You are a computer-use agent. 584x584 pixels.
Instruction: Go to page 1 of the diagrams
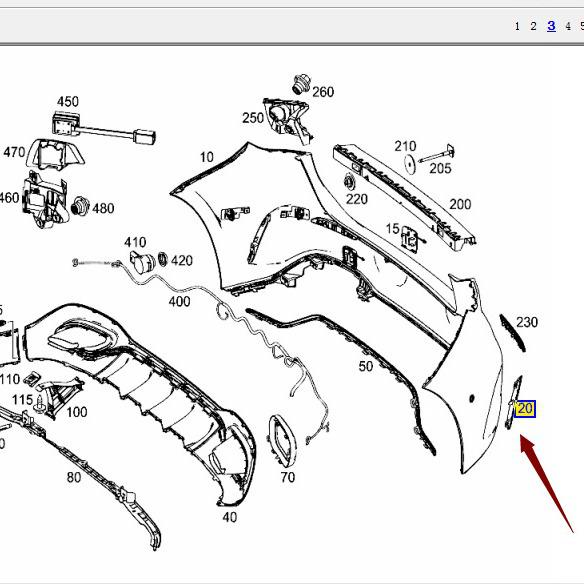tap(517, 26)
